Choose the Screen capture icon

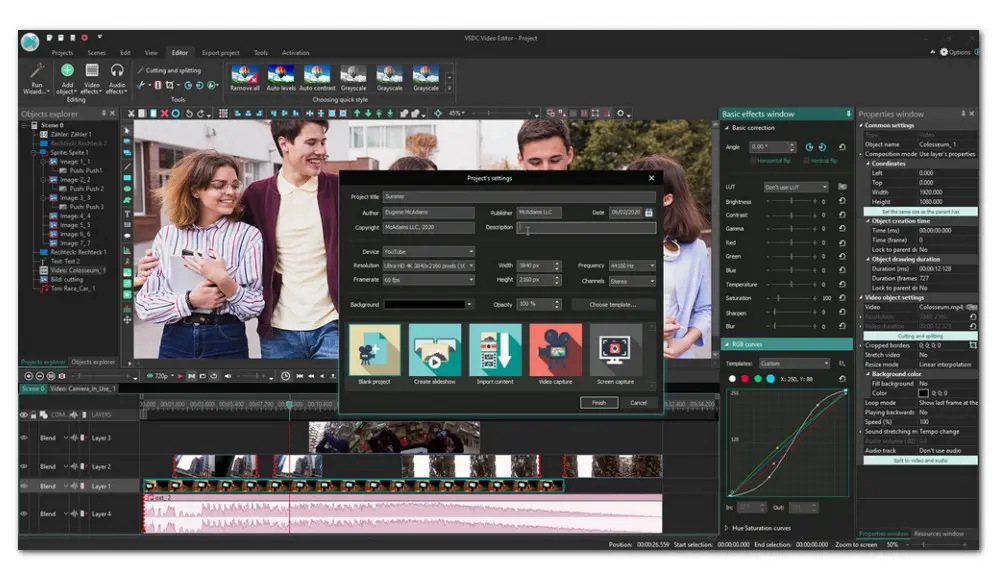point(615,350)
